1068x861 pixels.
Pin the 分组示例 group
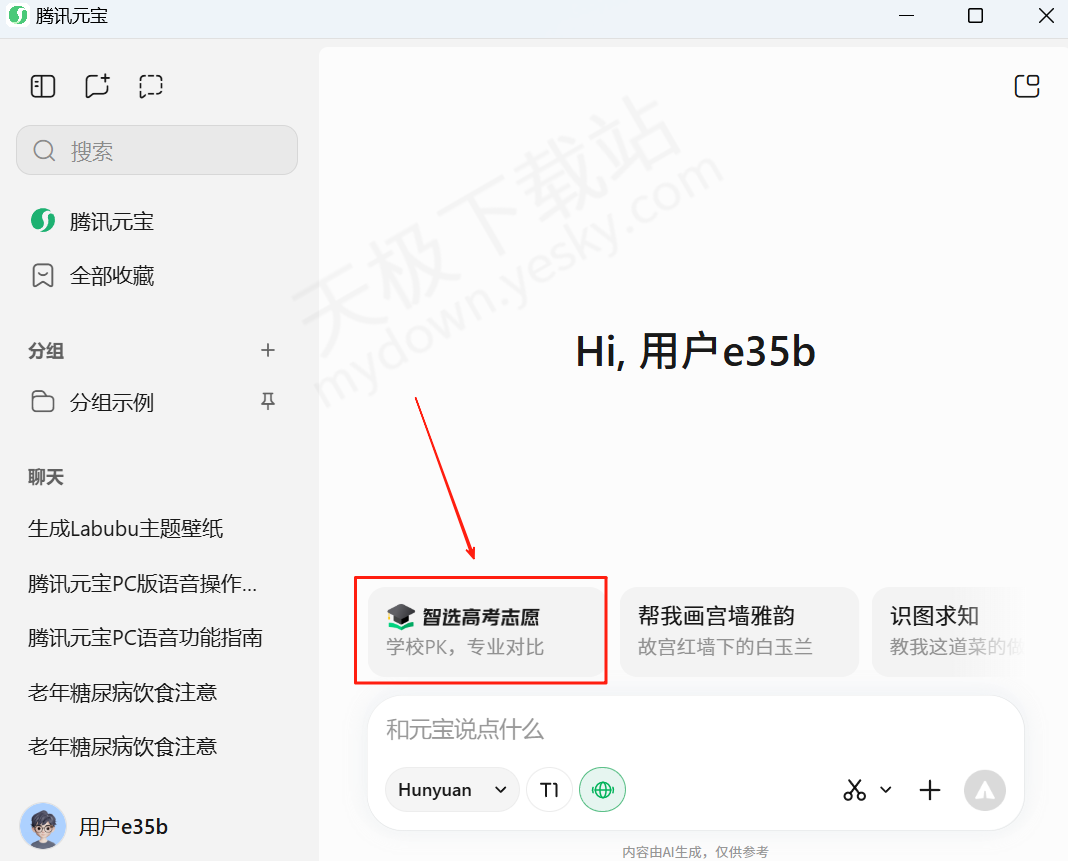[267, 402]
